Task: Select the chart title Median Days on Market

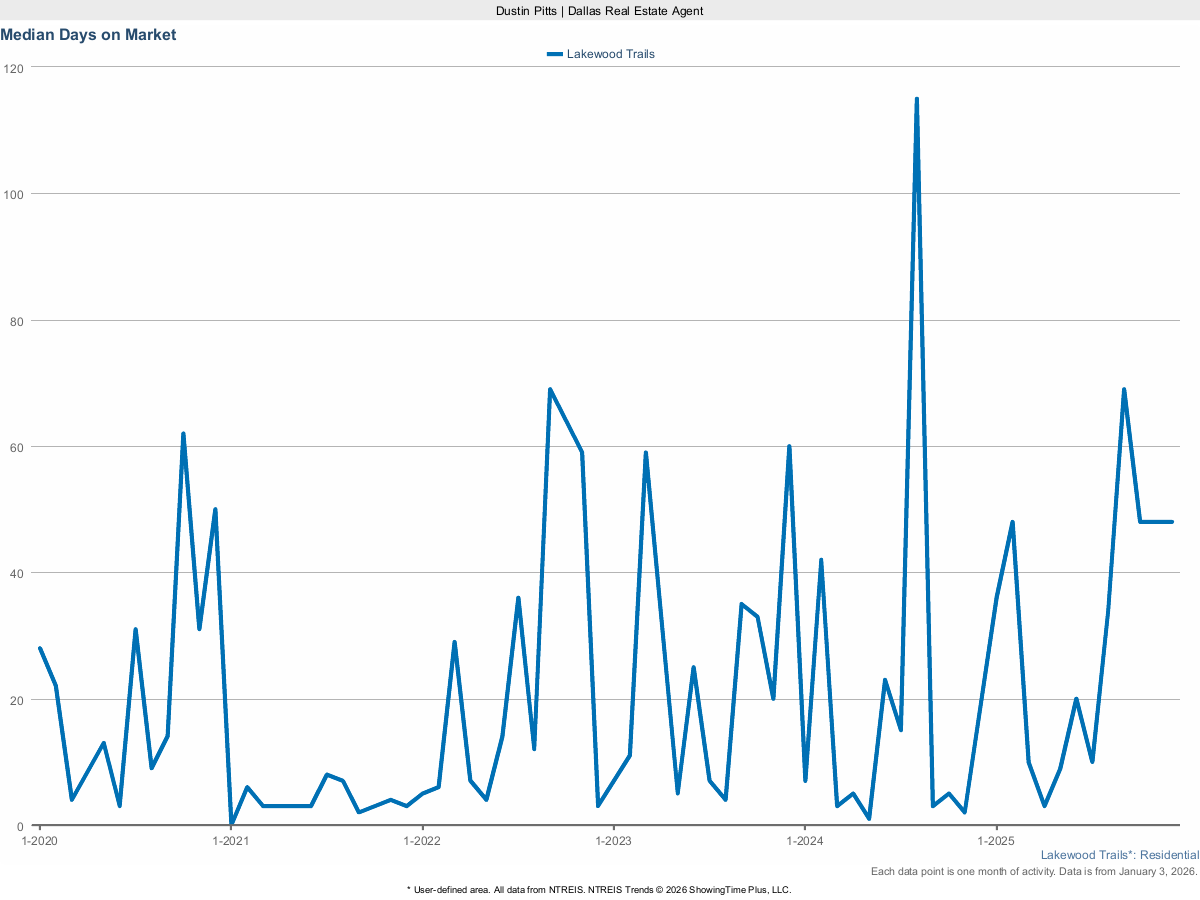Action: coord(88,34)
